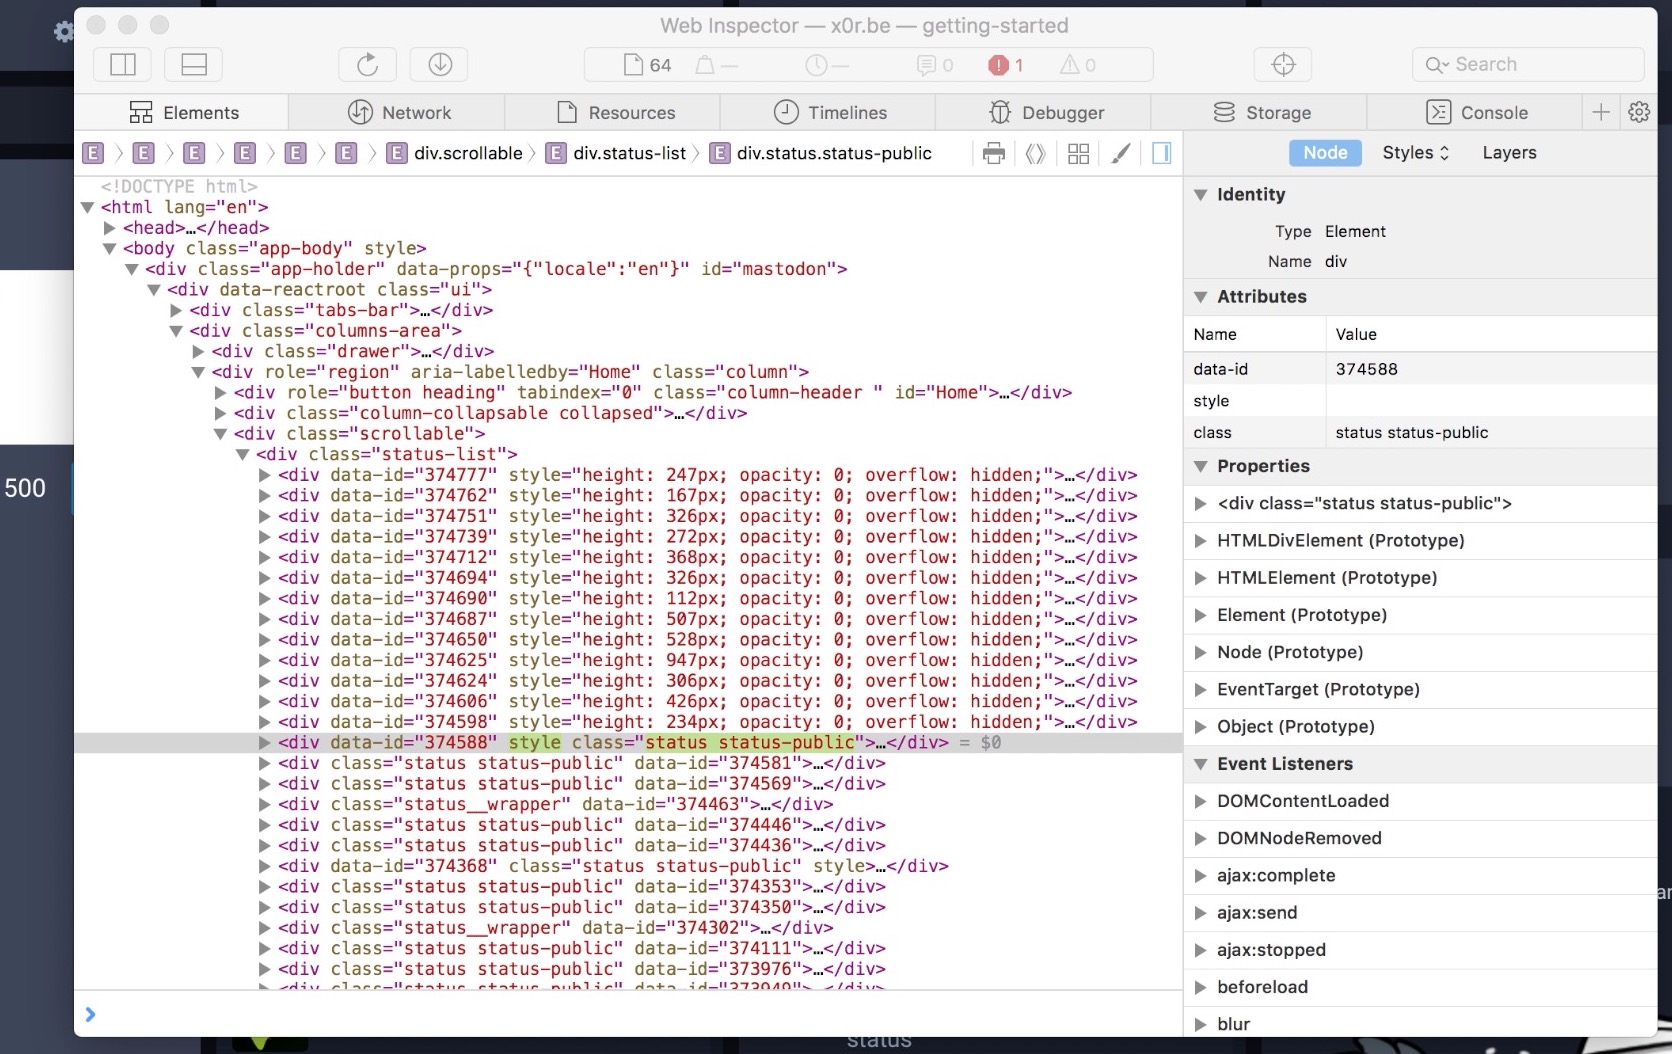The height and width of the screenshot is (1054, 1672).
Task: Expand the DOMContentLoaded listener
Action: [1201, 801]
